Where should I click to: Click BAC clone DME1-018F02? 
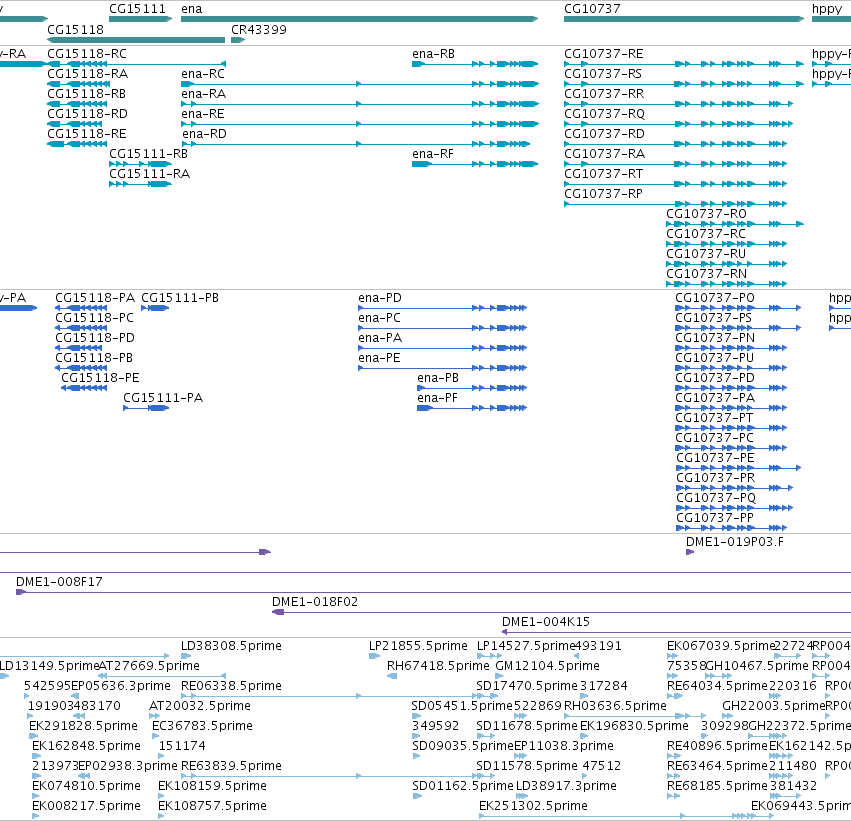click(315, 601)
